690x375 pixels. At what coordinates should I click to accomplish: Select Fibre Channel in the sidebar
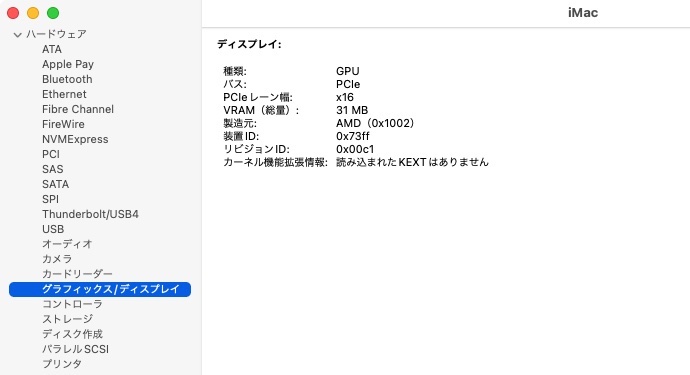(x=78, y=109)
